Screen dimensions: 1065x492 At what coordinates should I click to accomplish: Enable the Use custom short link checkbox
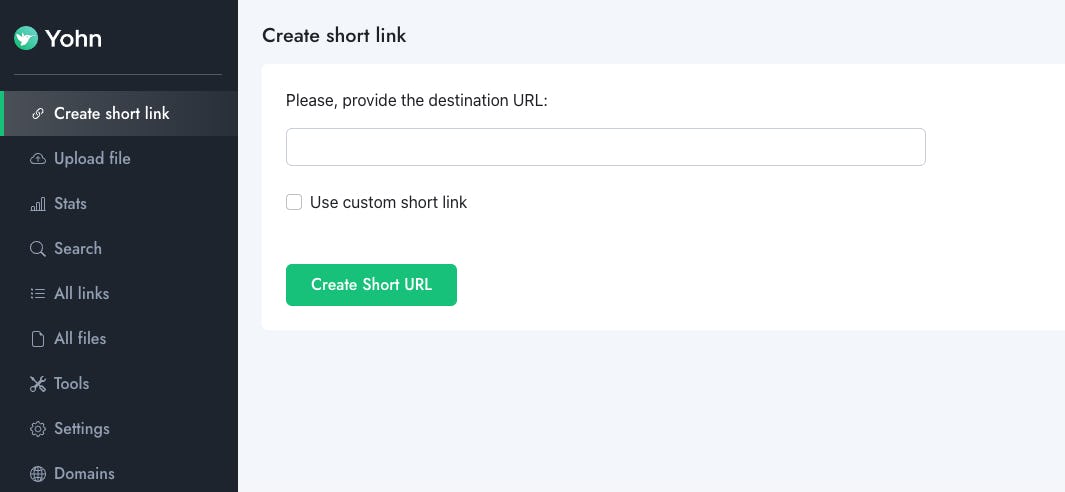coord(294,202)
